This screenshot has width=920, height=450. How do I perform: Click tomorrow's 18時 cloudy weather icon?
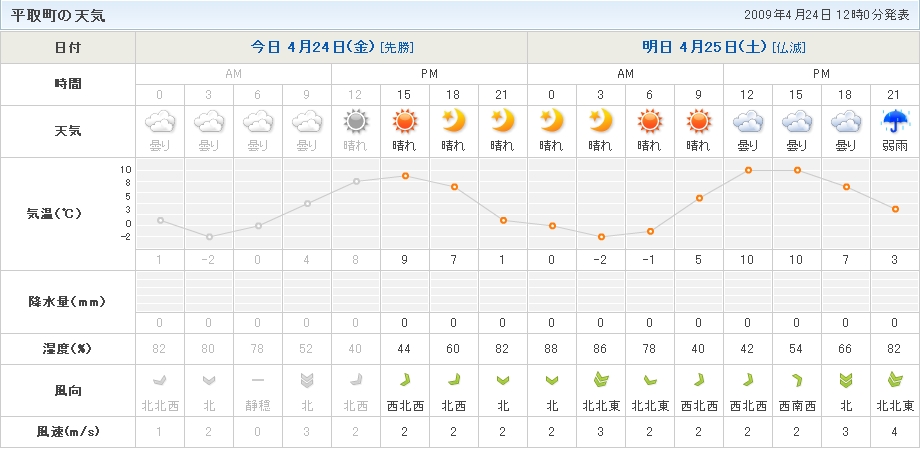[846, 122]
